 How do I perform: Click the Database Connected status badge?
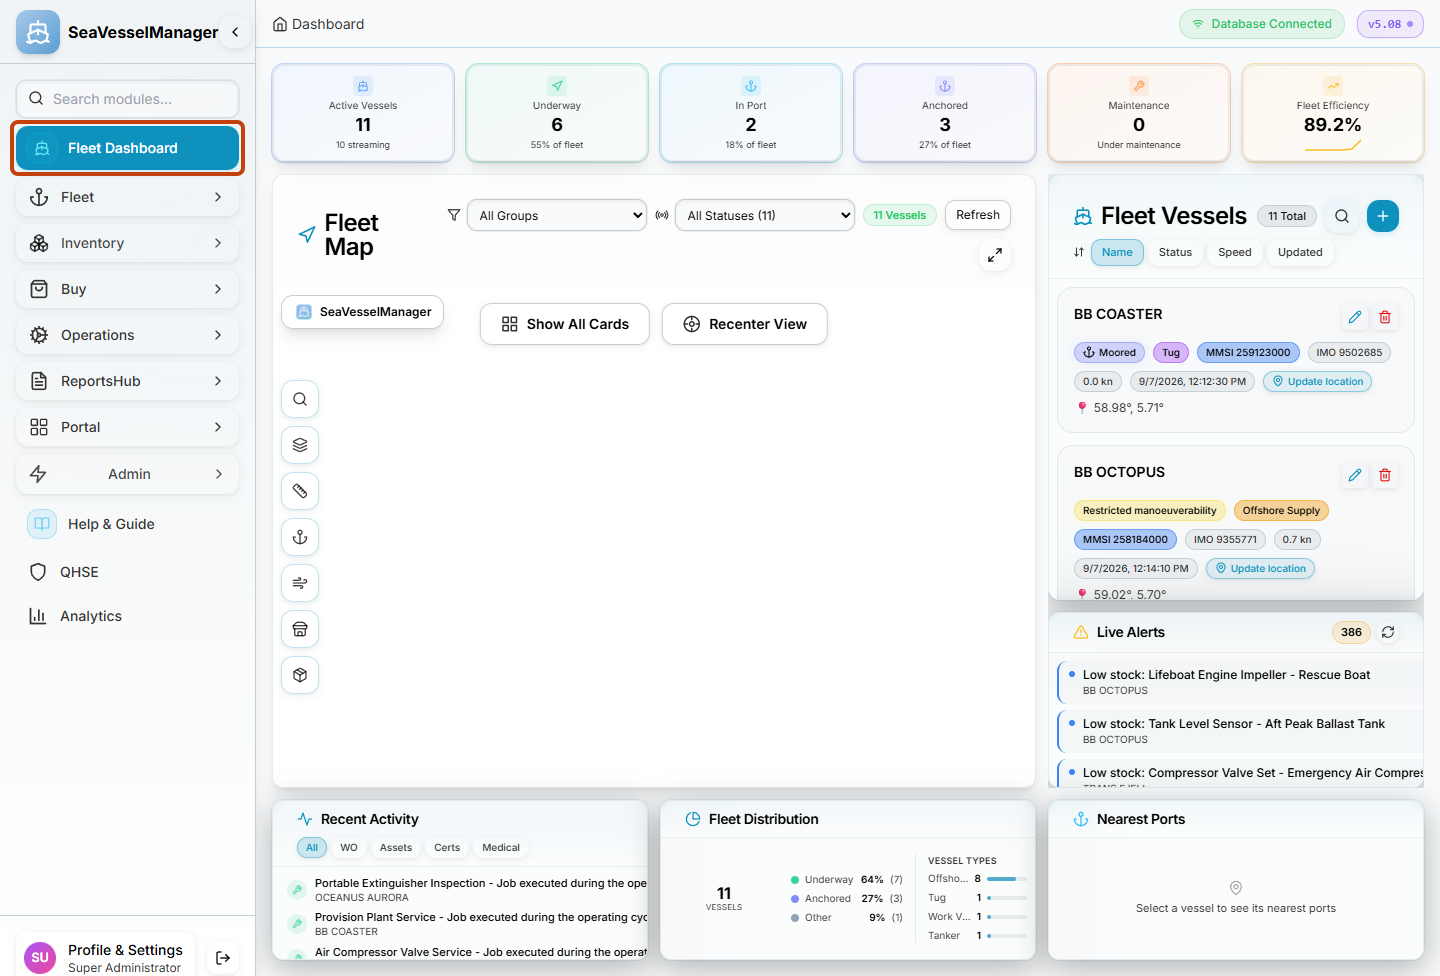coord(1262,24)
